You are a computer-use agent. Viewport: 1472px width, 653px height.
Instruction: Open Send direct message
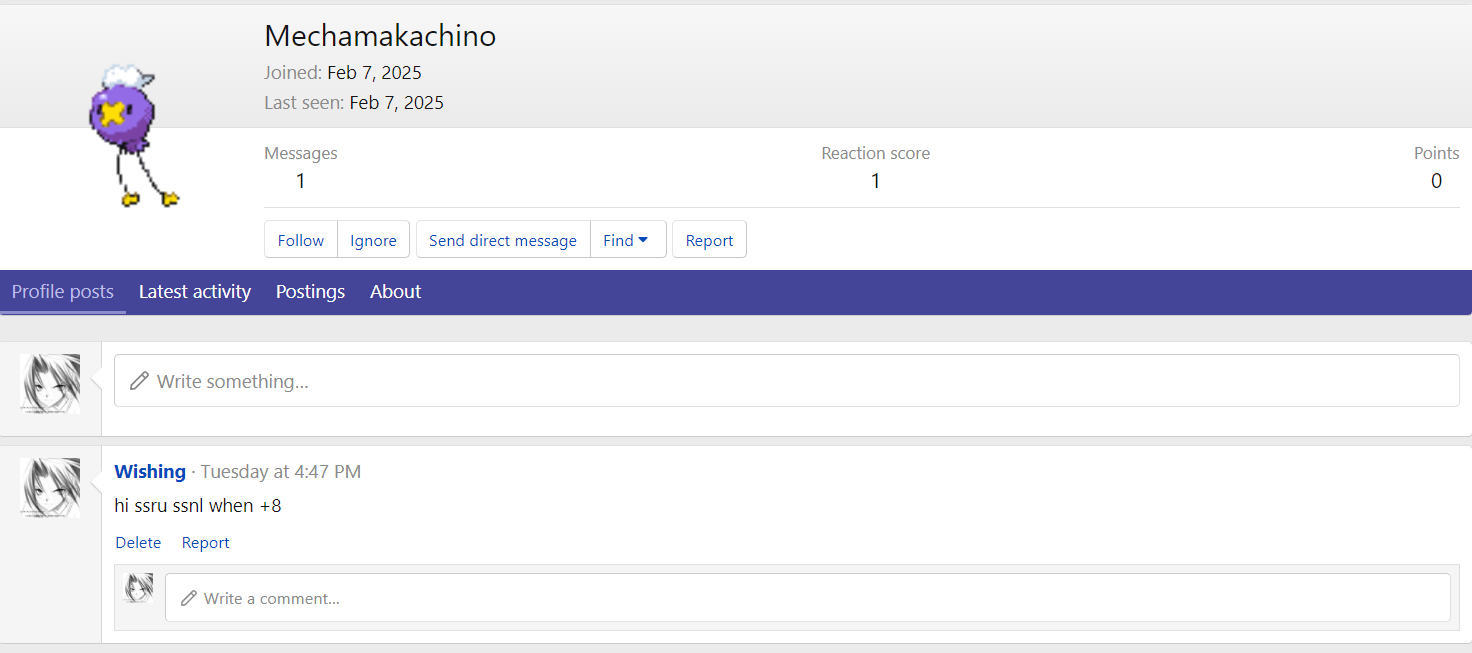502,240
